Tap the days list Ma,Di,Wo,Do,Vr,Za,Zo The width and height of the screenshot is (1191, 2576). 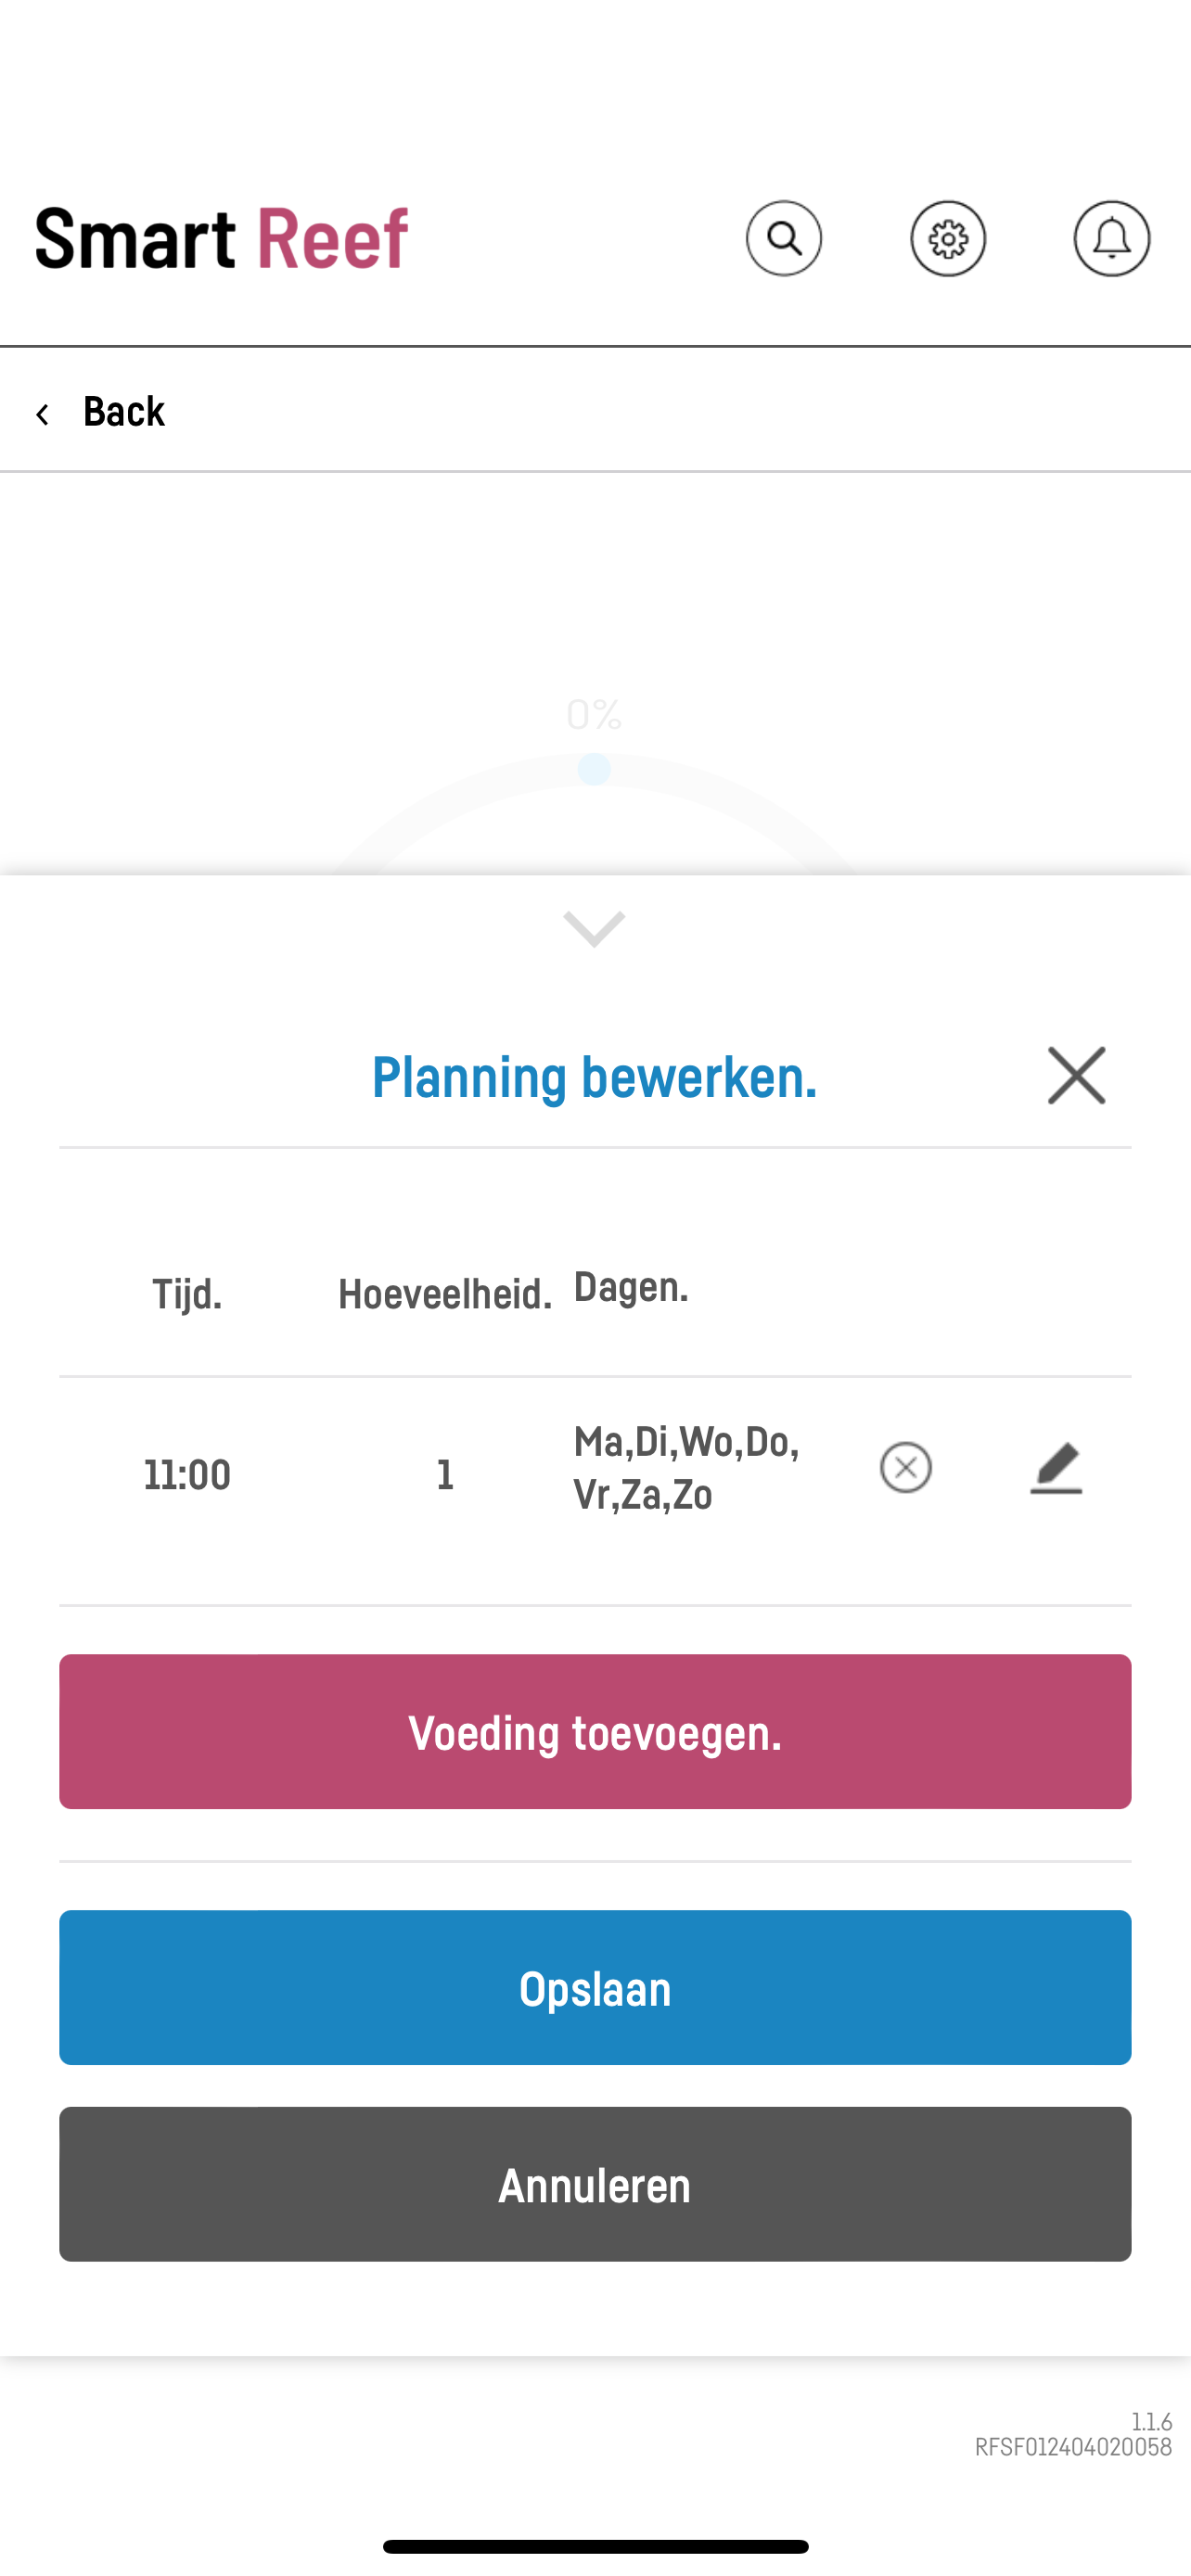[x=686, y=1468]
